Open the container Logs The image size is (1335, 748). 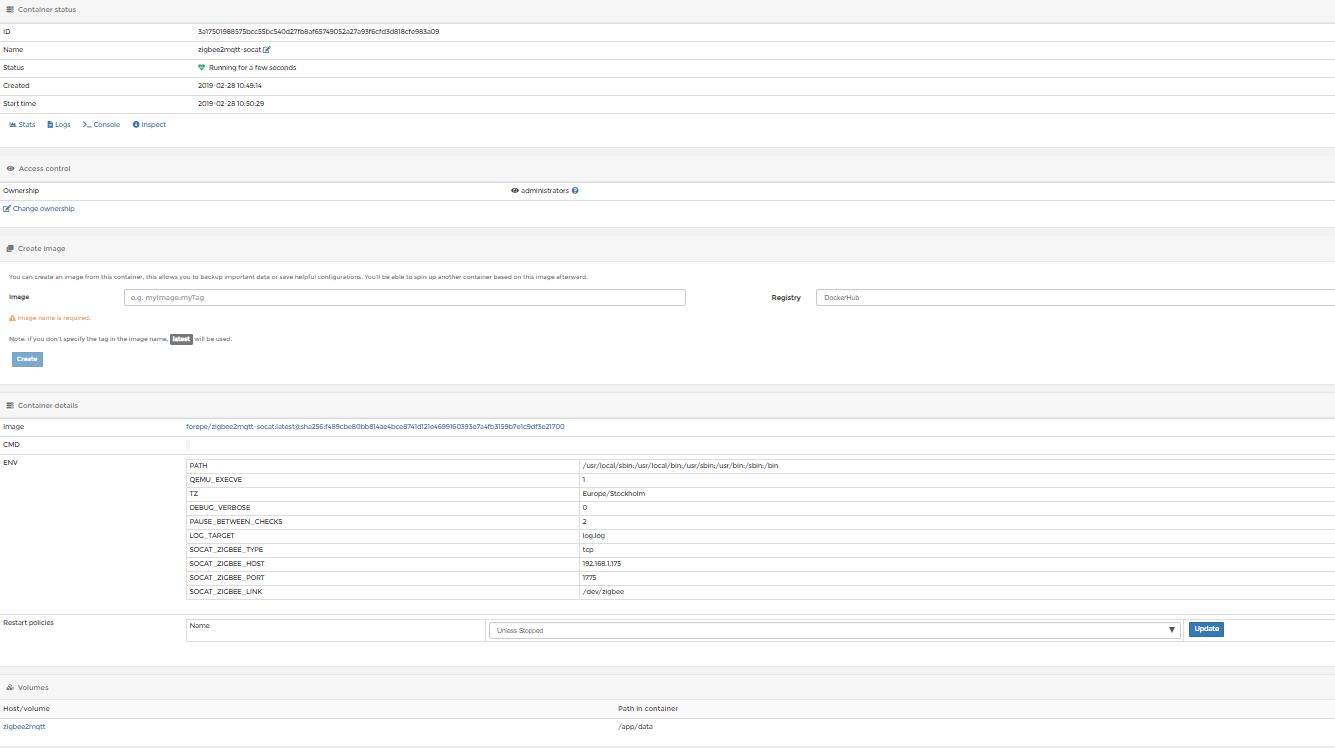(58, 124)
